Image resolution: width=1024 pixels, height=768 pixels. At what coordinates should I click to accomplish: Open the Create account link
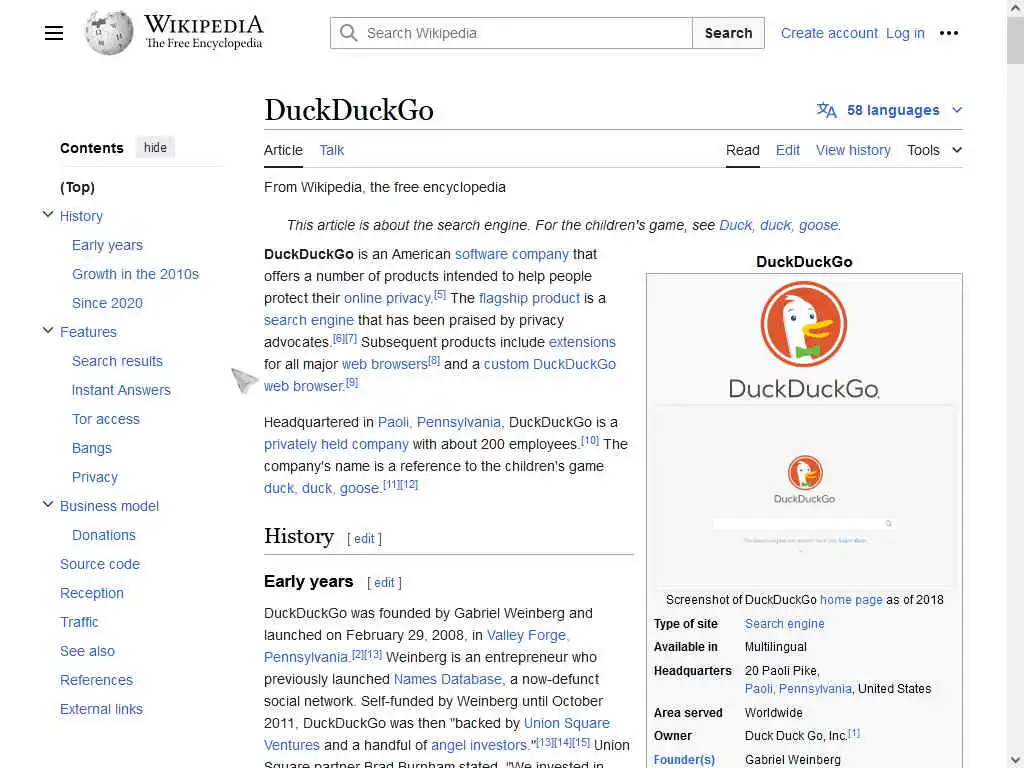click(x=829, y=33)
